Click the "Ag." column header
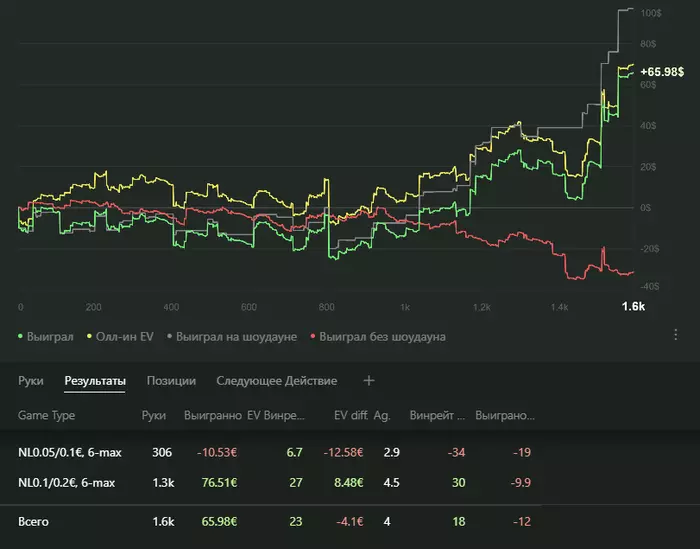This screenshot has height=549, width=700. [382, 415]
